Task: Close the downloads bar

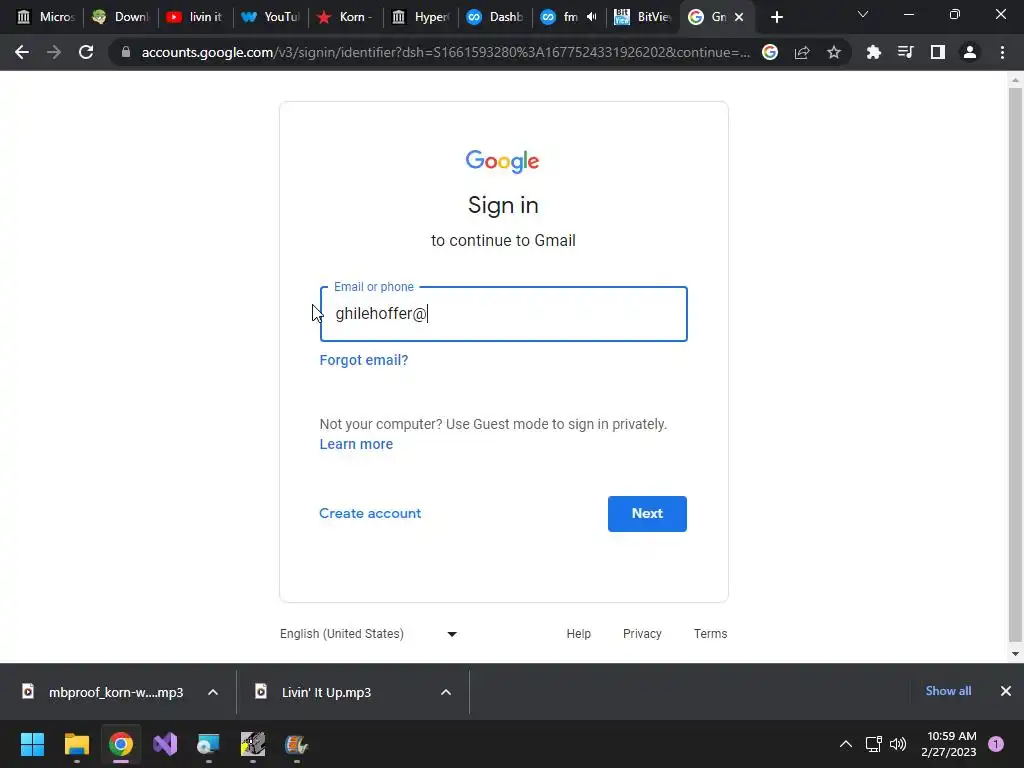Action: (x=1006, y=691)
